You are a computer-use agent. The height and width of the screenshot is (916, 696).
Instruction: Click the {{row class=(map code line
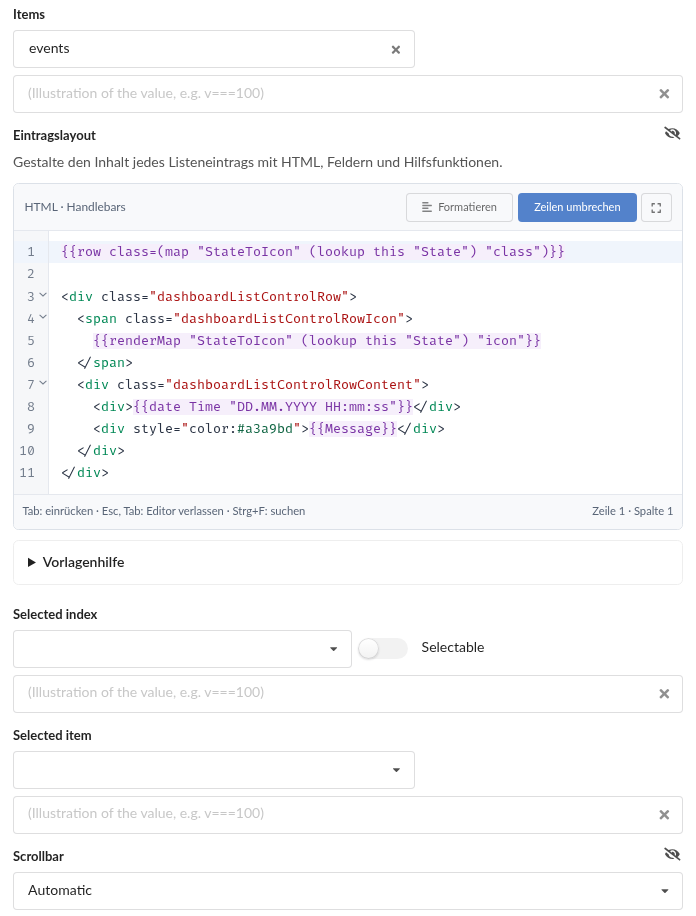(x=313, y=252)
